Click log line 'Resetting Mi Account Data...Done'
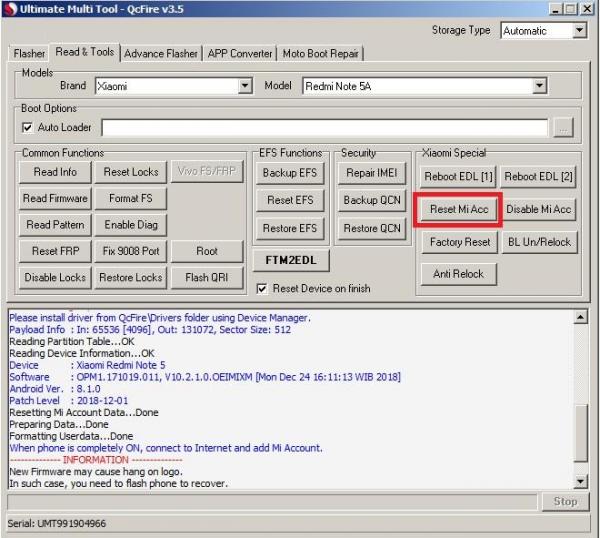 tap(84, 413)
